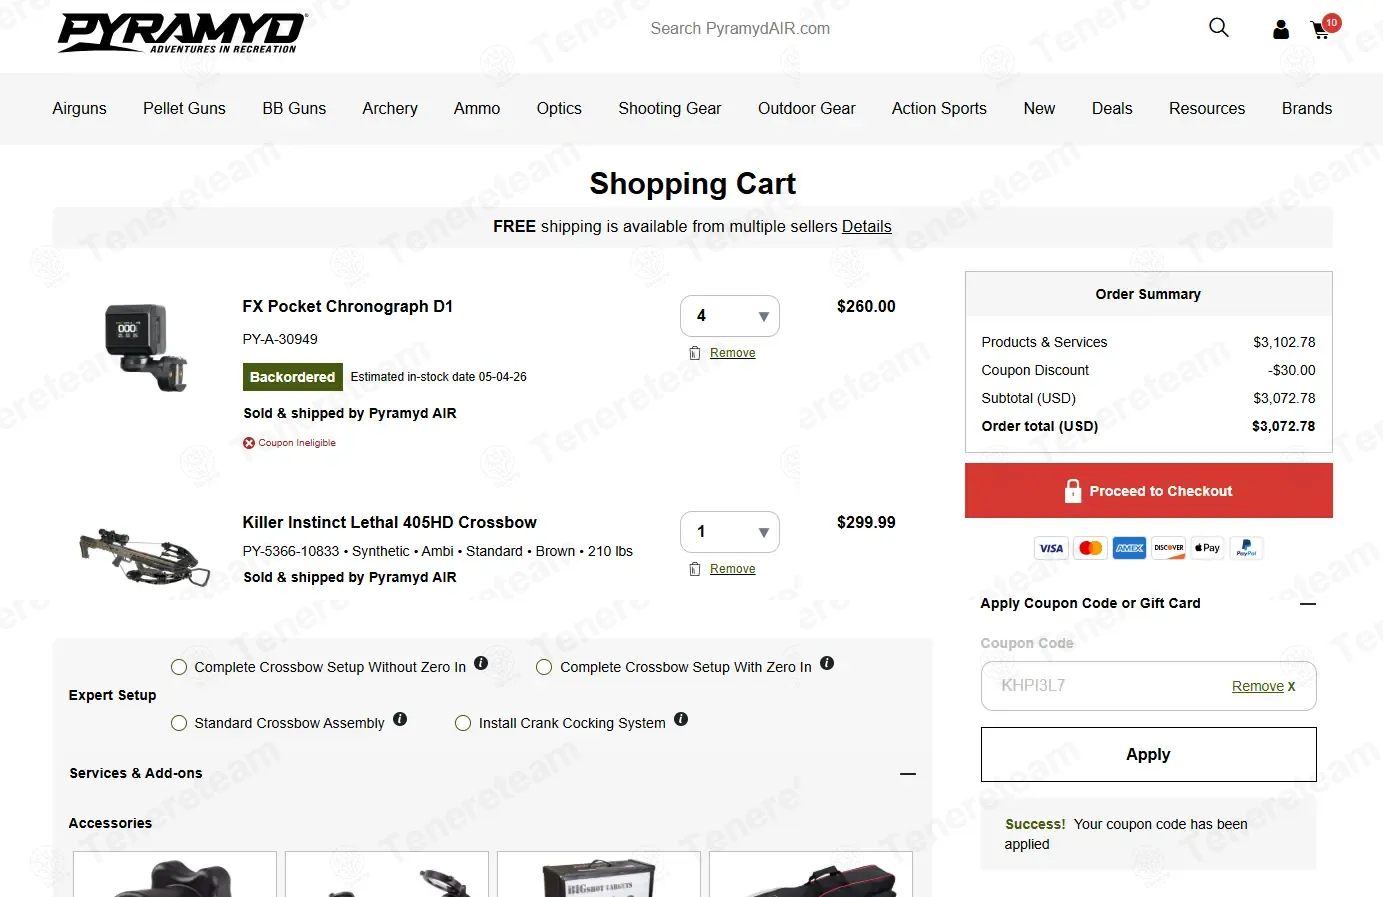Click the Pyramyd logo
The width and height of the screenshot is (1383, 897).
(x=182, y=32)
